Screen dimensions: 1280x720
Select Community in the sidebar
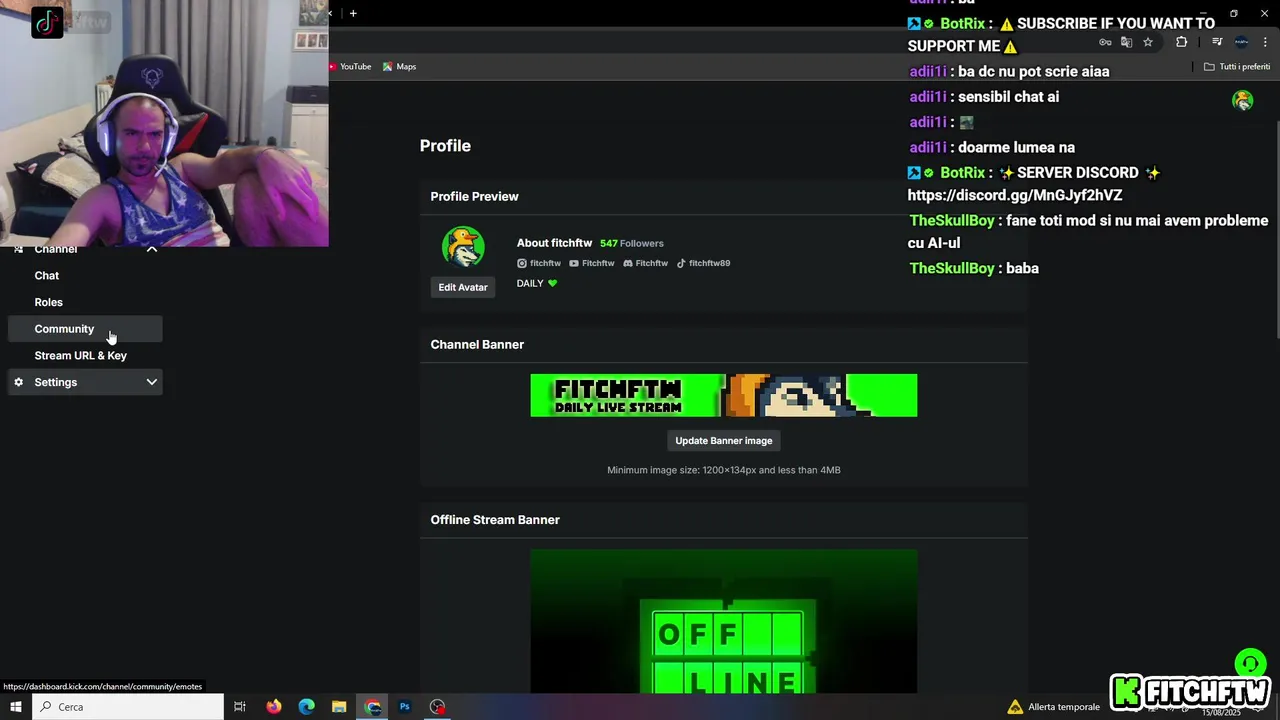(x=85, y=329)
